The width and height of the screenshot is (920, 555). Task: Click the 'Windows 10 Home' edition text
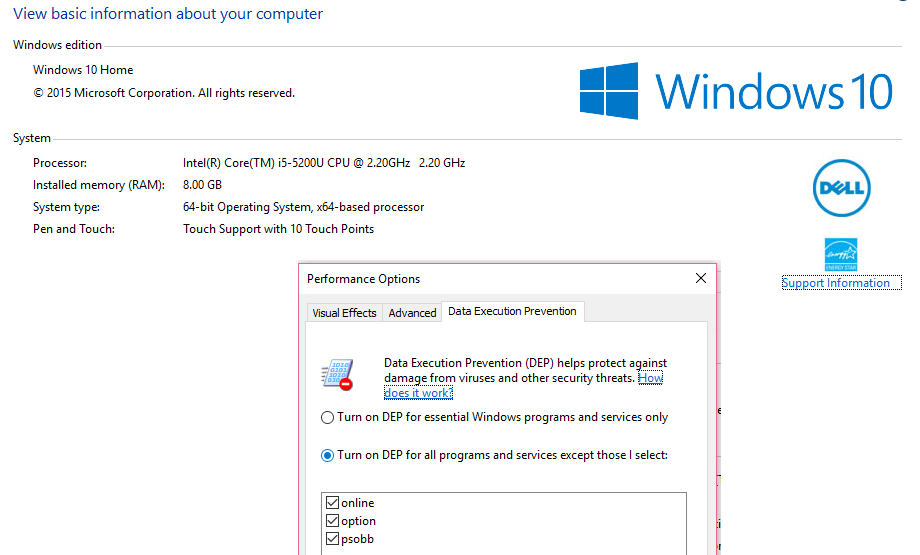[83, 70]
